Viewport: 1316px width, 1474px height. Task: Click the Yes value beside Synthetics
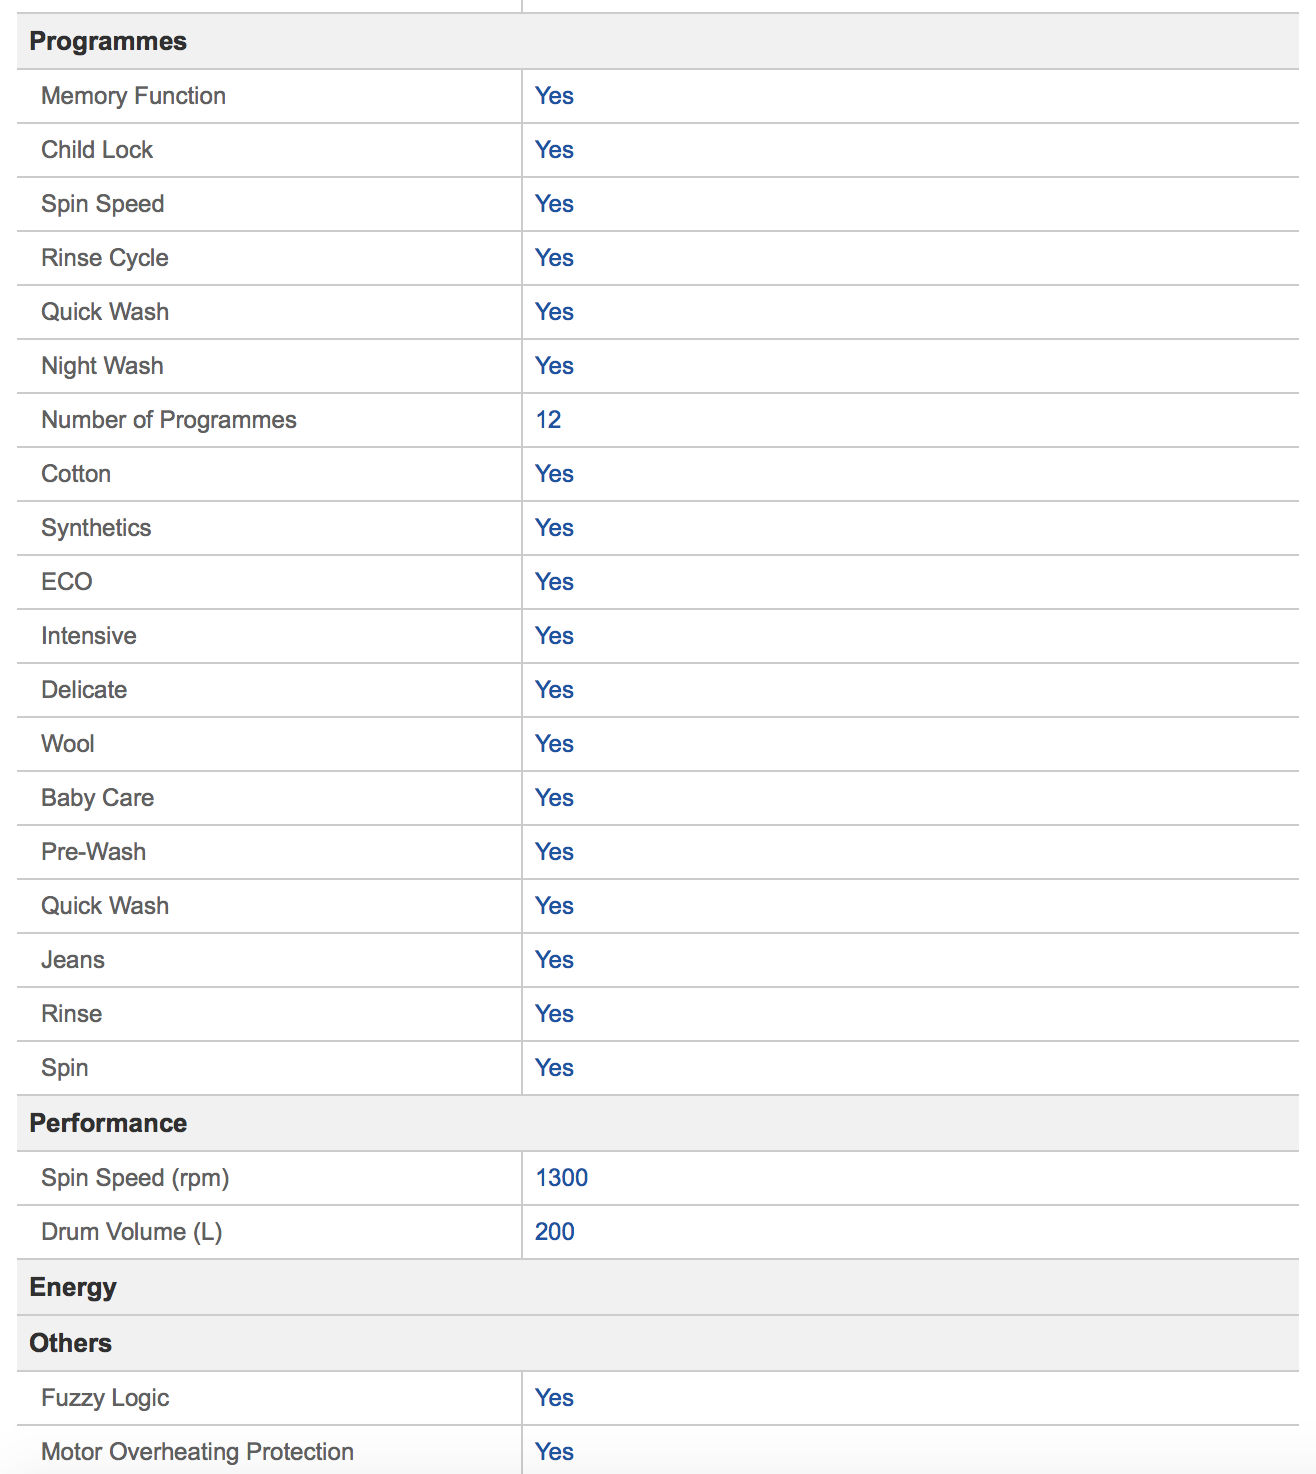pyautogui.click(x=554, y=528)
